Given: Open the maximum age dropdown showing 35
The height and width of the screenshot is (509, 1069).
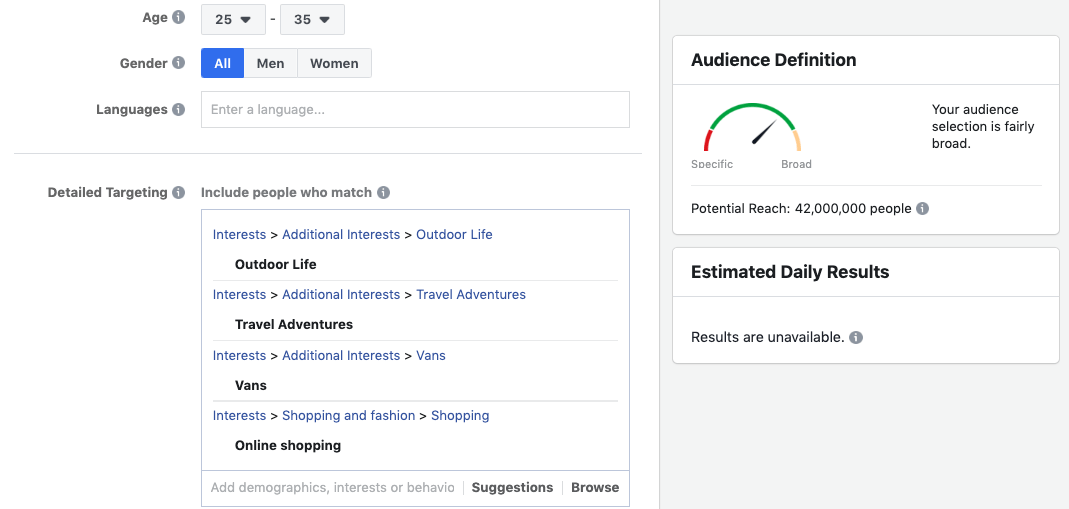Looking at the screenshot, I should 312,19.
